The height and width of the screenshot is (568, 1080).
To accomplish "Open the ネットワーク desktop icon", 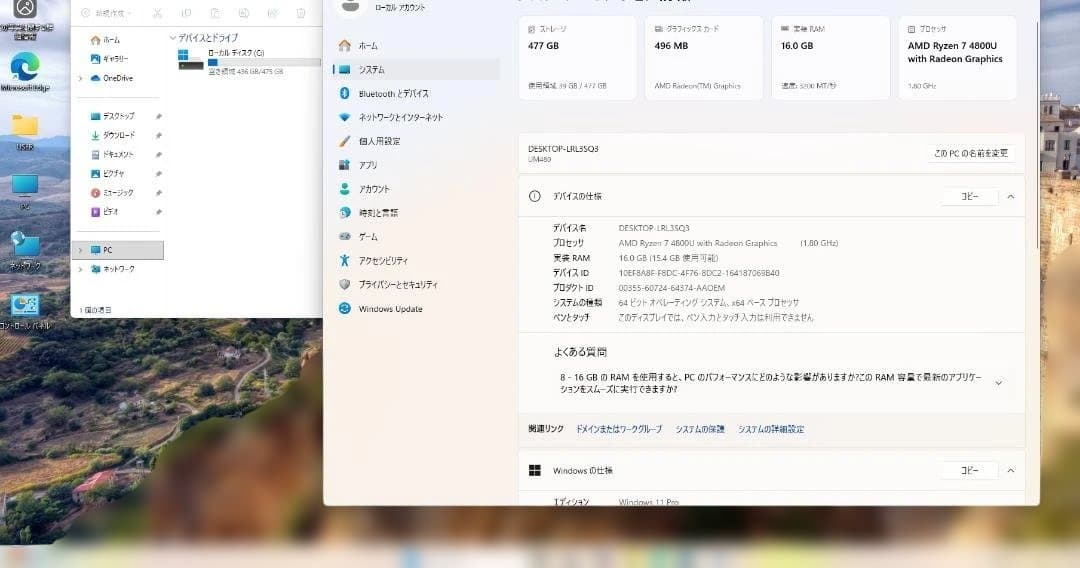I will click(25, 251).
